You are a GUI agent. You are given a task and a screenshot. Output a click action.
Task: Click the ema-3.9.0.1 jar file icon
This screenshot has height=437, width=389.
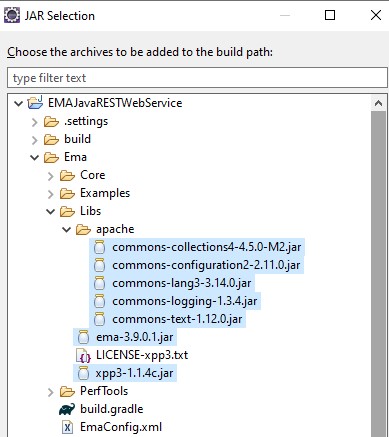pos(83,337)
